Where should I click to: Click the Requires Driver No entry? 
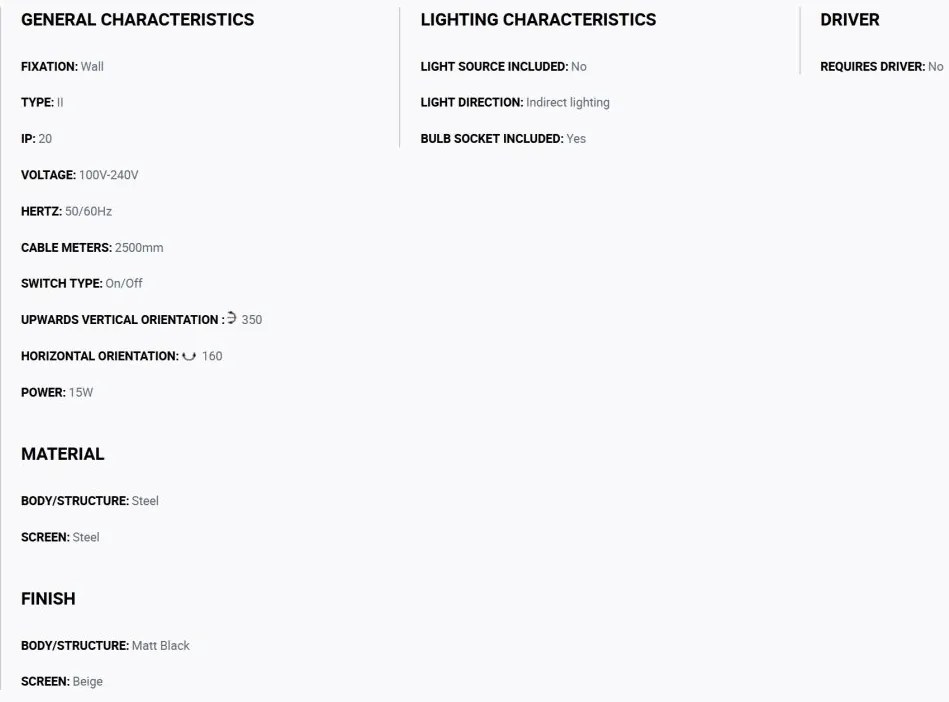coord(882,67)
